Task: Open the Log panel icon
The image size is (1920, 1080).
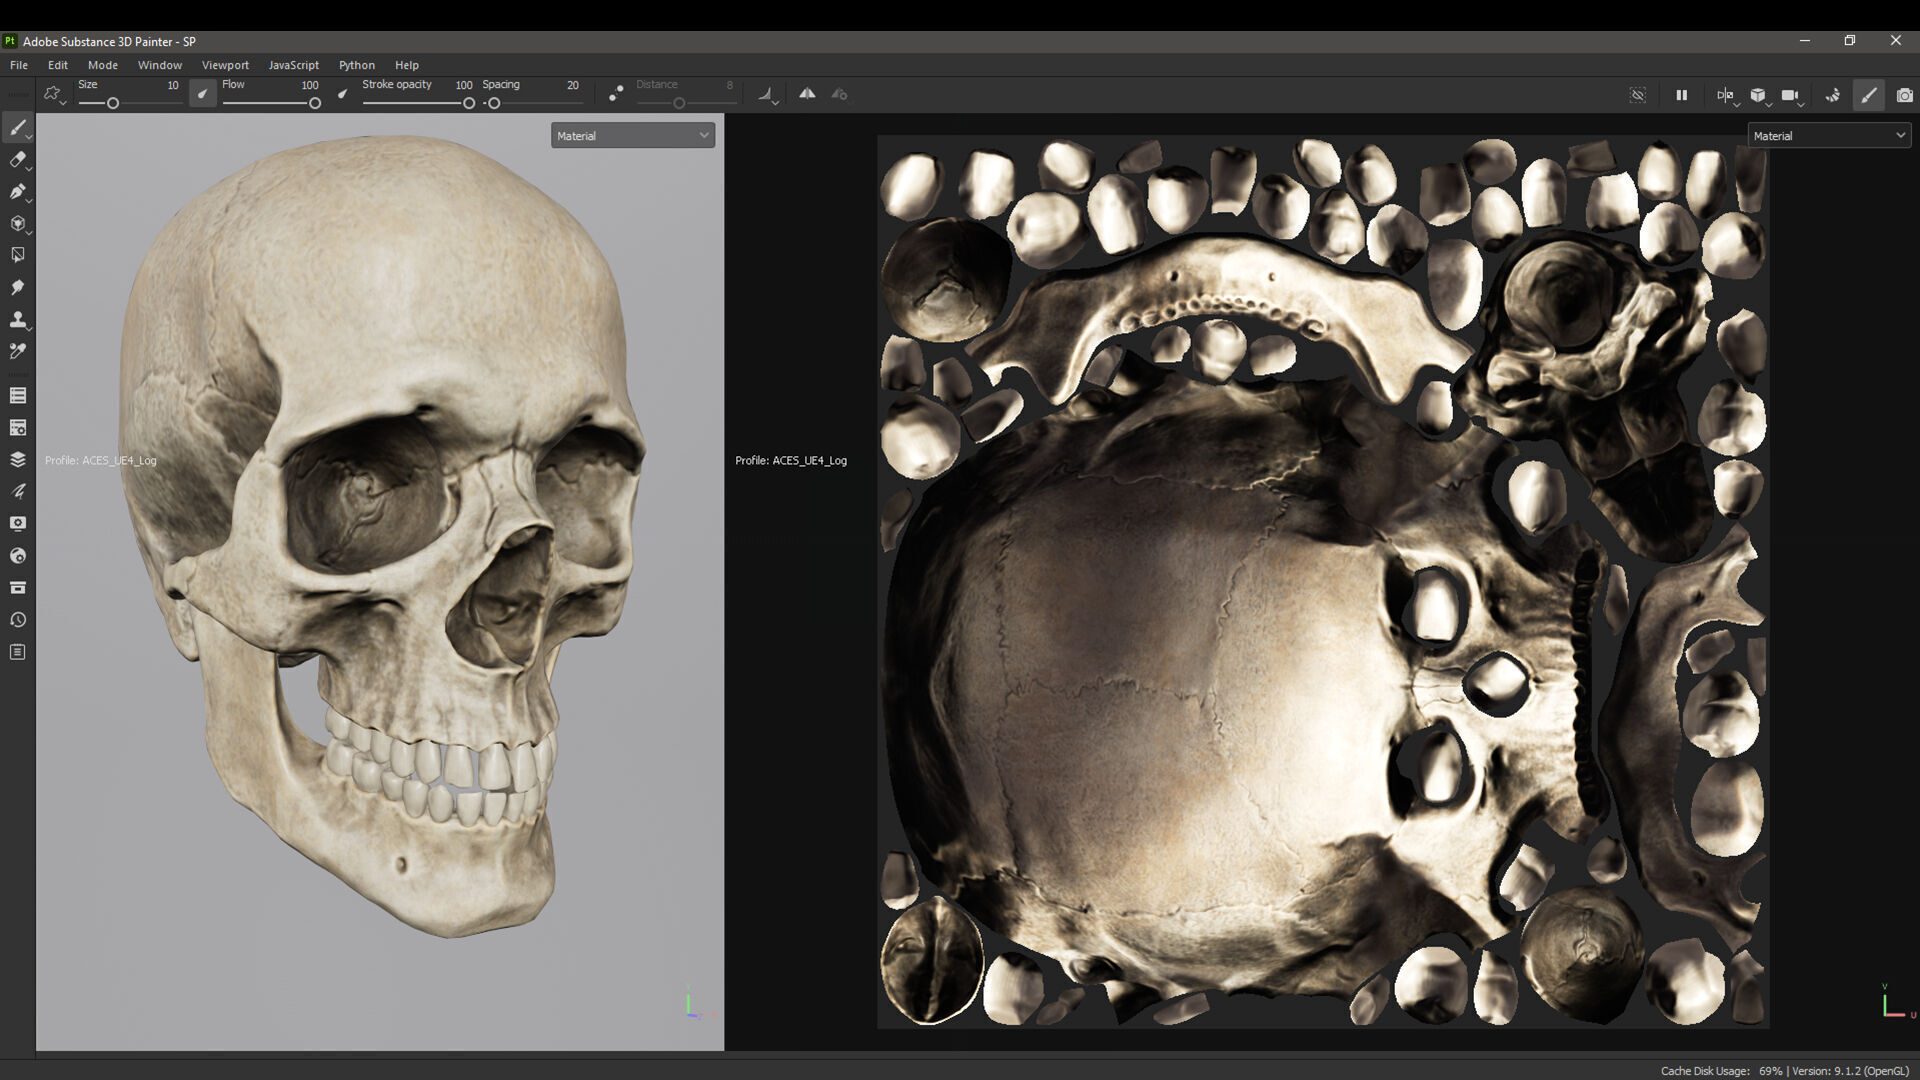Action: click(17, 652)
